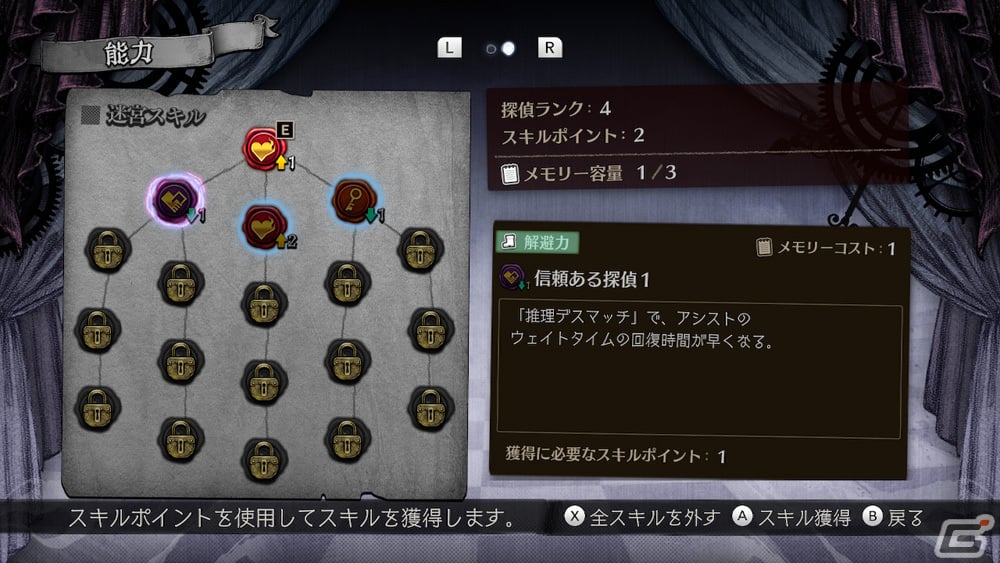
Task: Select the blue-glowing heart skill level 2
Action: click(265, 226)
